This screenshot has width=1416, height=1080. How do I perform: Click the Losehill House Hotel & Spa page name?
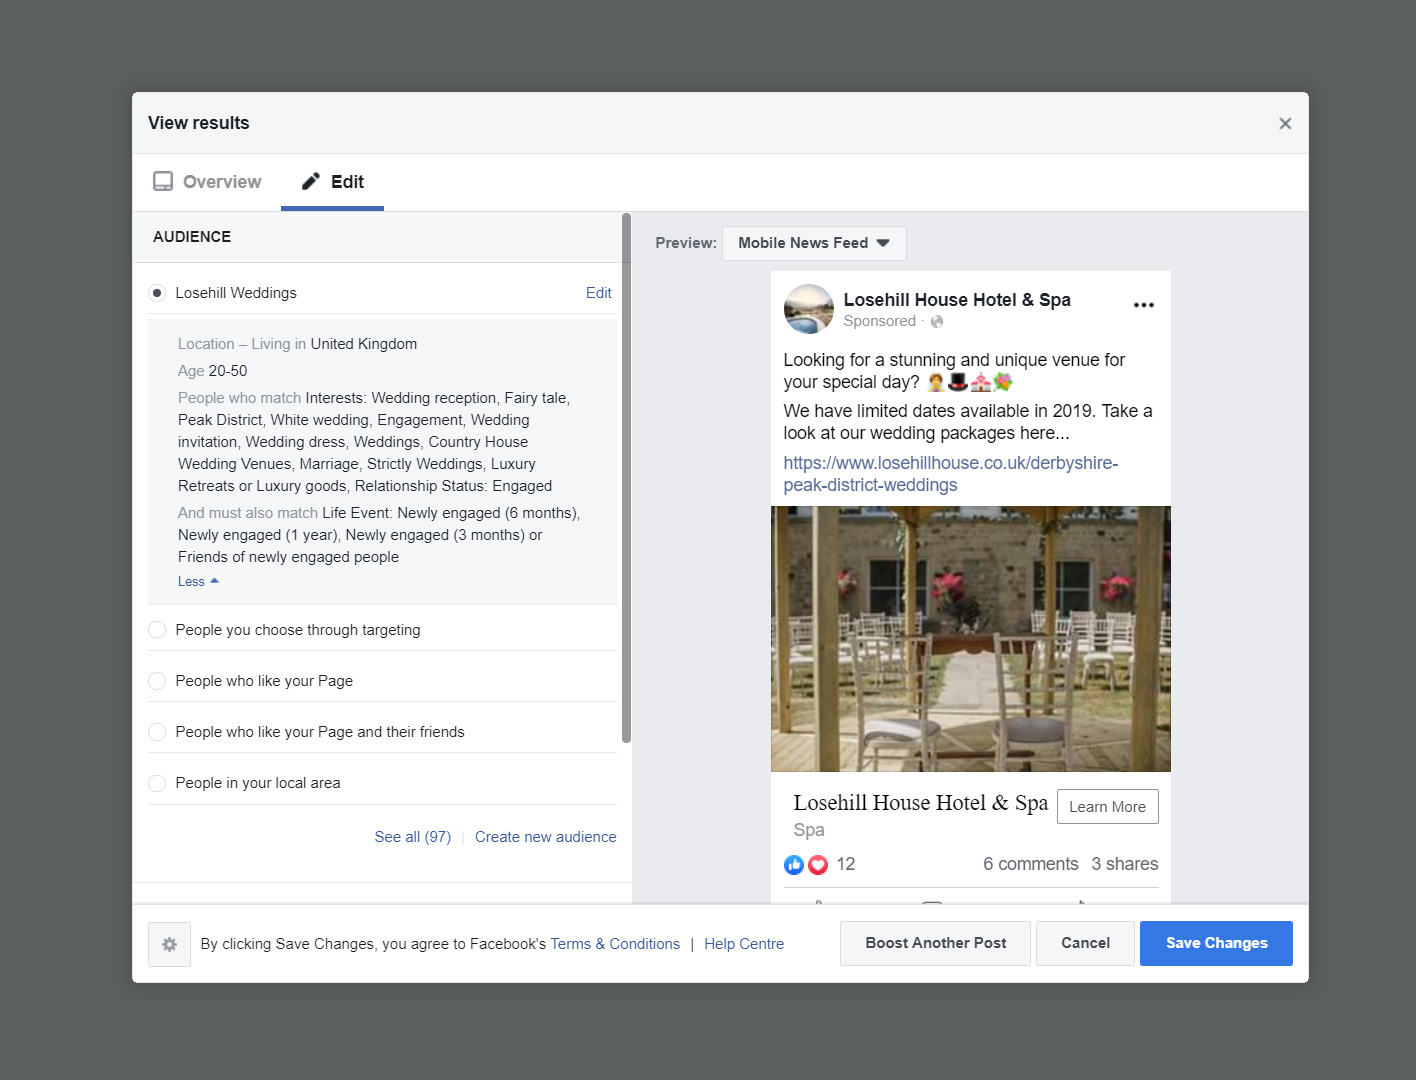pos(957,300)
